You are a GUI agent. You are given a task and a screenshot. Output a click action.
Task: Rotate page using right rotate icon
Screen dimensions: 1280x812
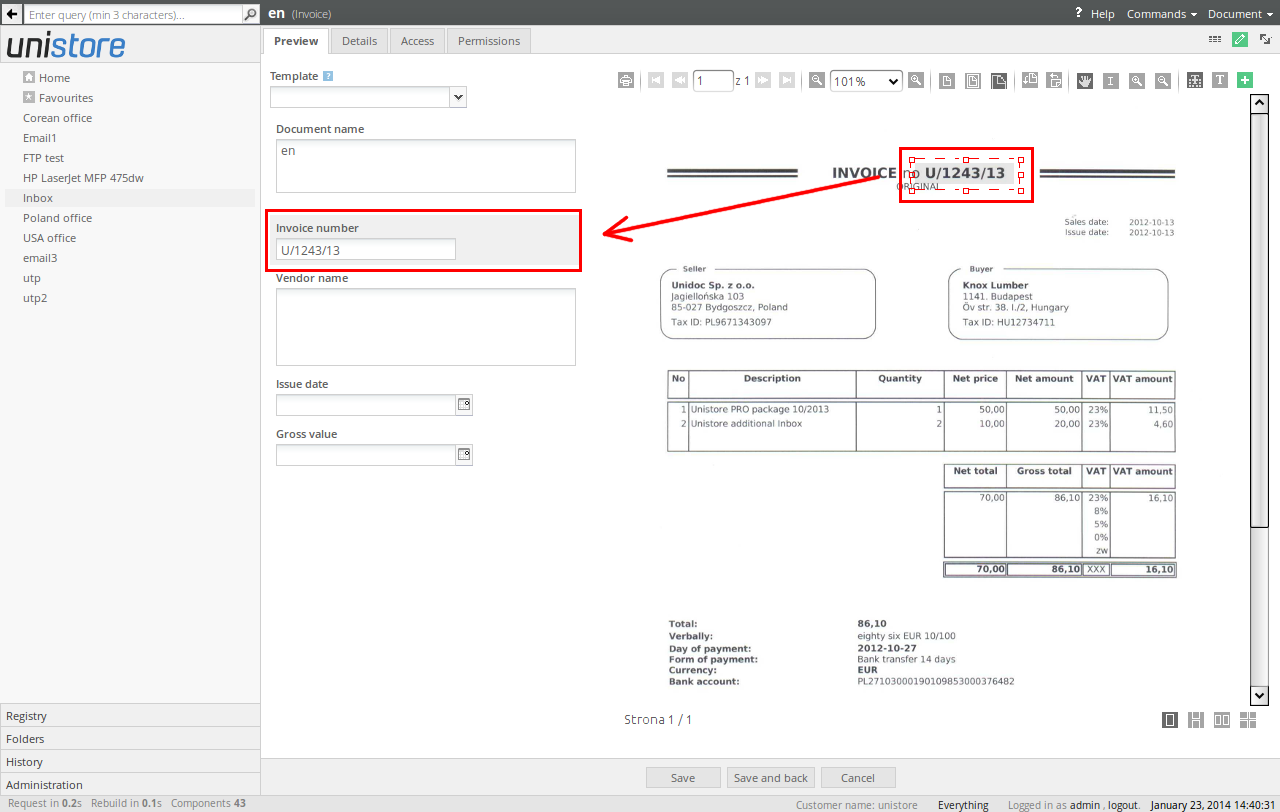pos(1054,81)
